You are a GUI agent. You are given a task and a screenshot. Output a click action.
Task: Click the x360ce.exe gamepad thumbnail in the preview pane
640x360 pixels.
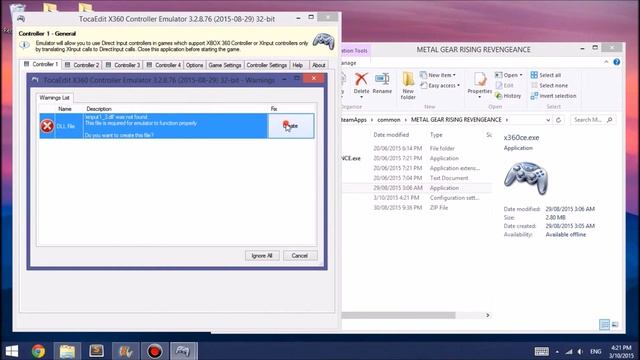[x=526, y=178]
